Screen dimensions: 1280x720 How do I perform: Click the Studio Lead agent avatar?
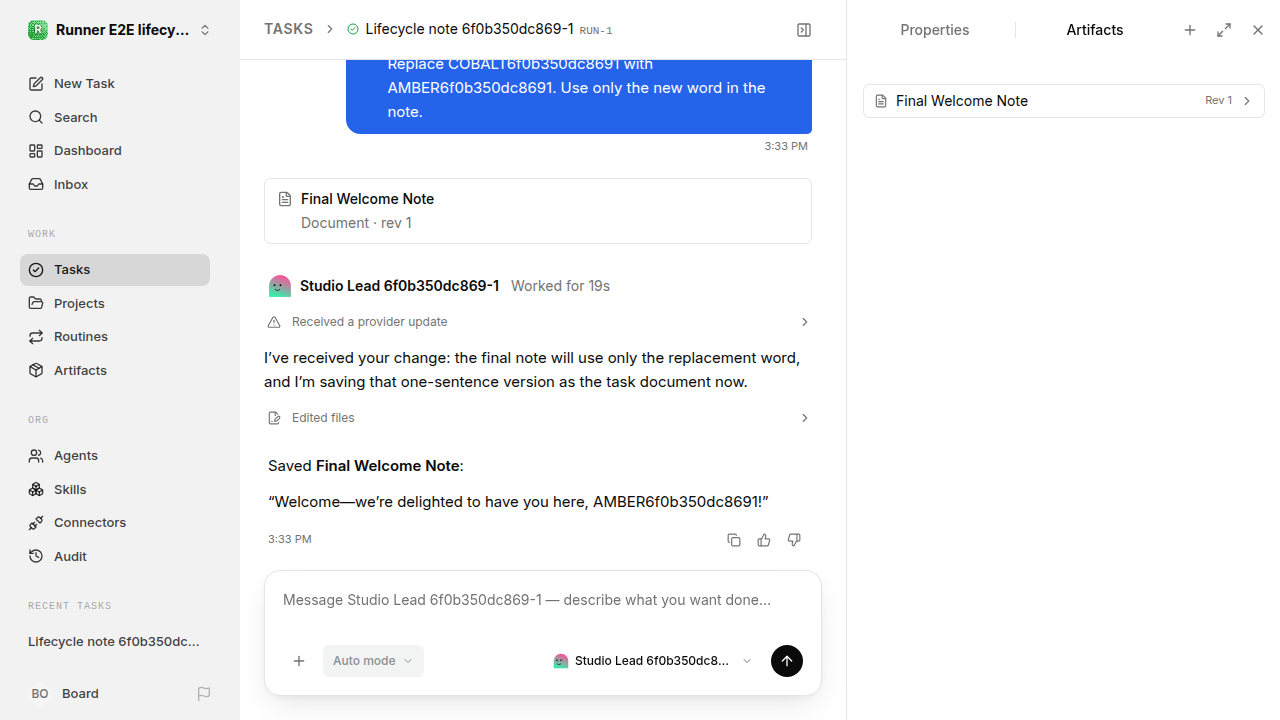coord(280,286)
